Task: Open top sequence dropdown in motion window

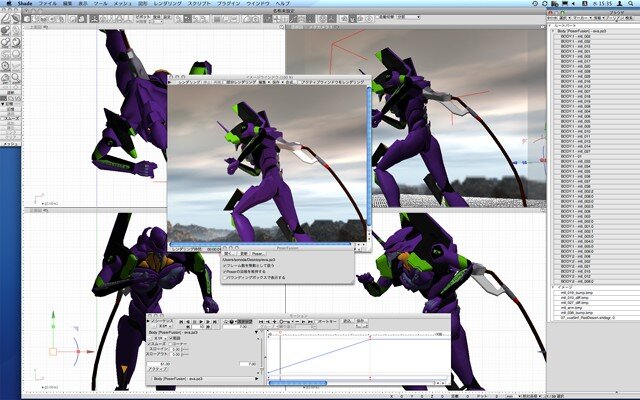Action: click(x=164, y=326)
